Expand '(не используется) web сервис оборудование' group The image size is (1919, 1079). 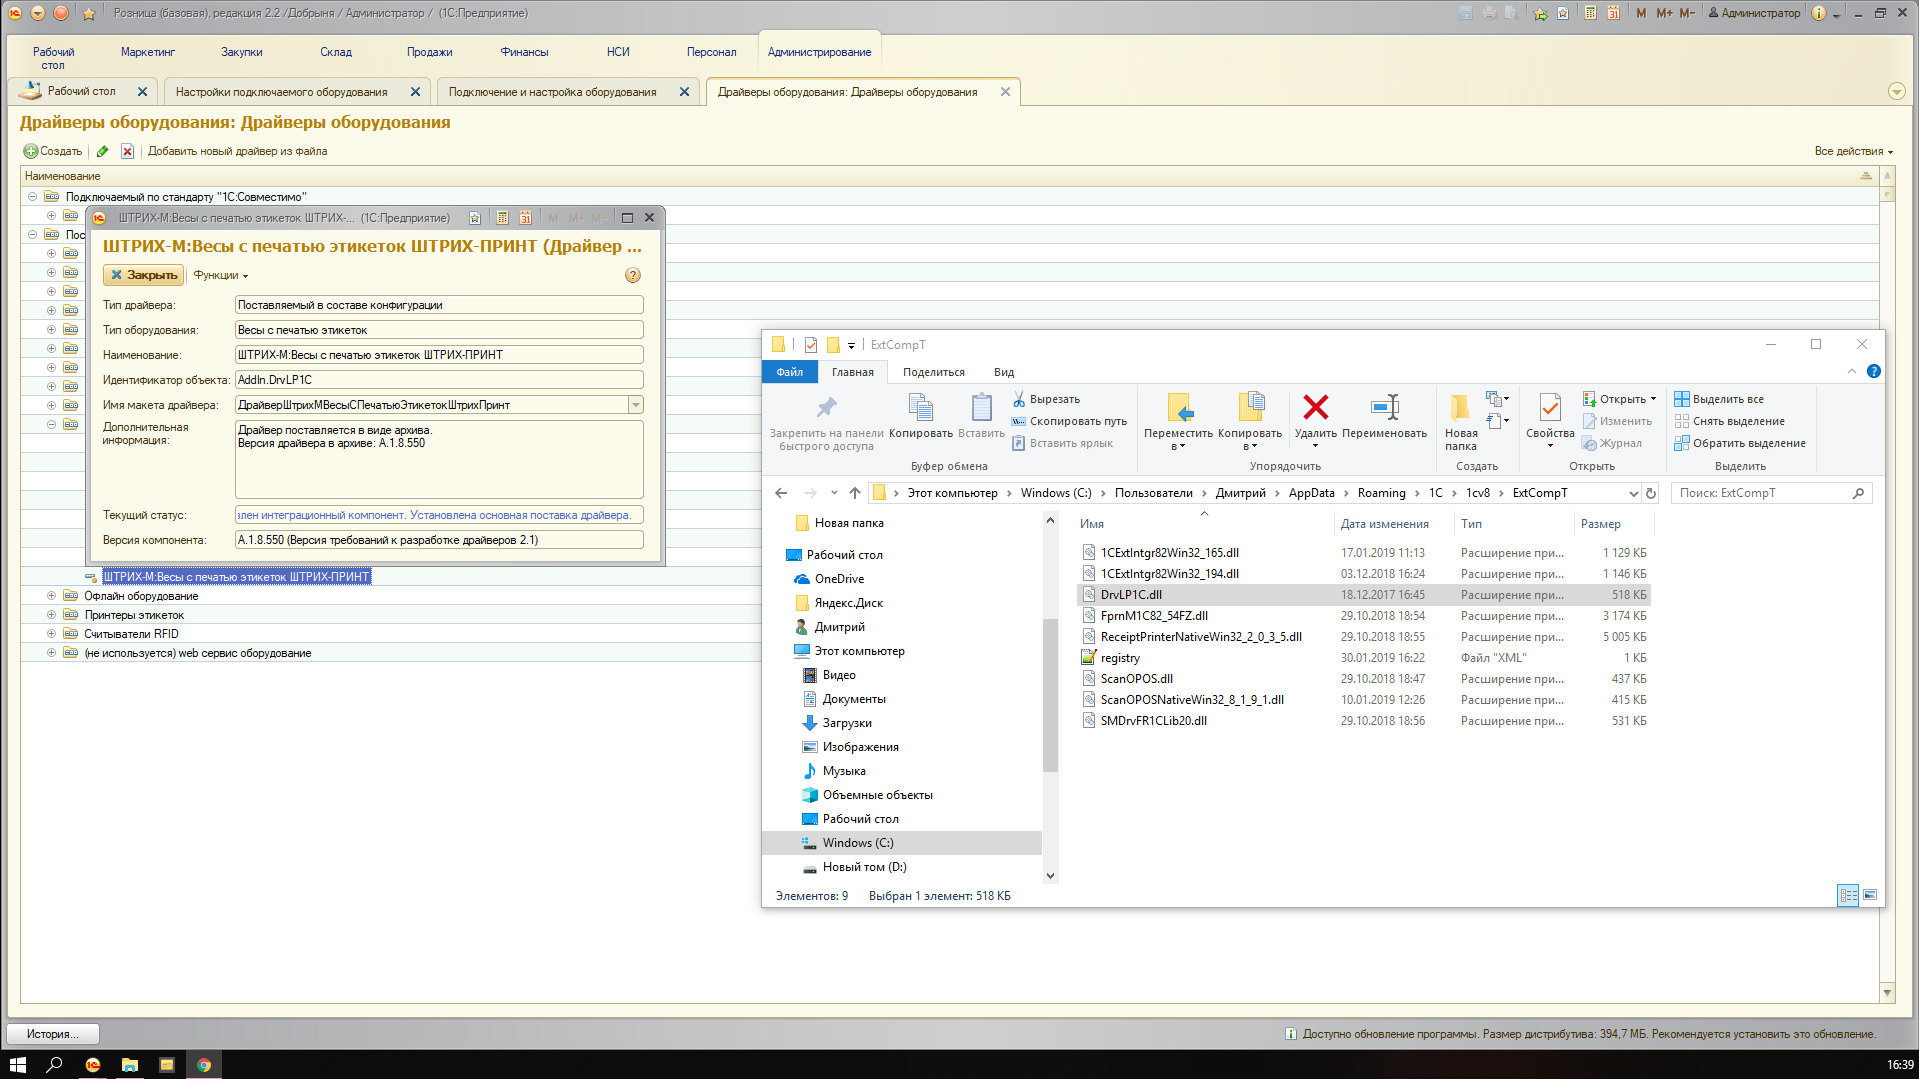[51, 653]
